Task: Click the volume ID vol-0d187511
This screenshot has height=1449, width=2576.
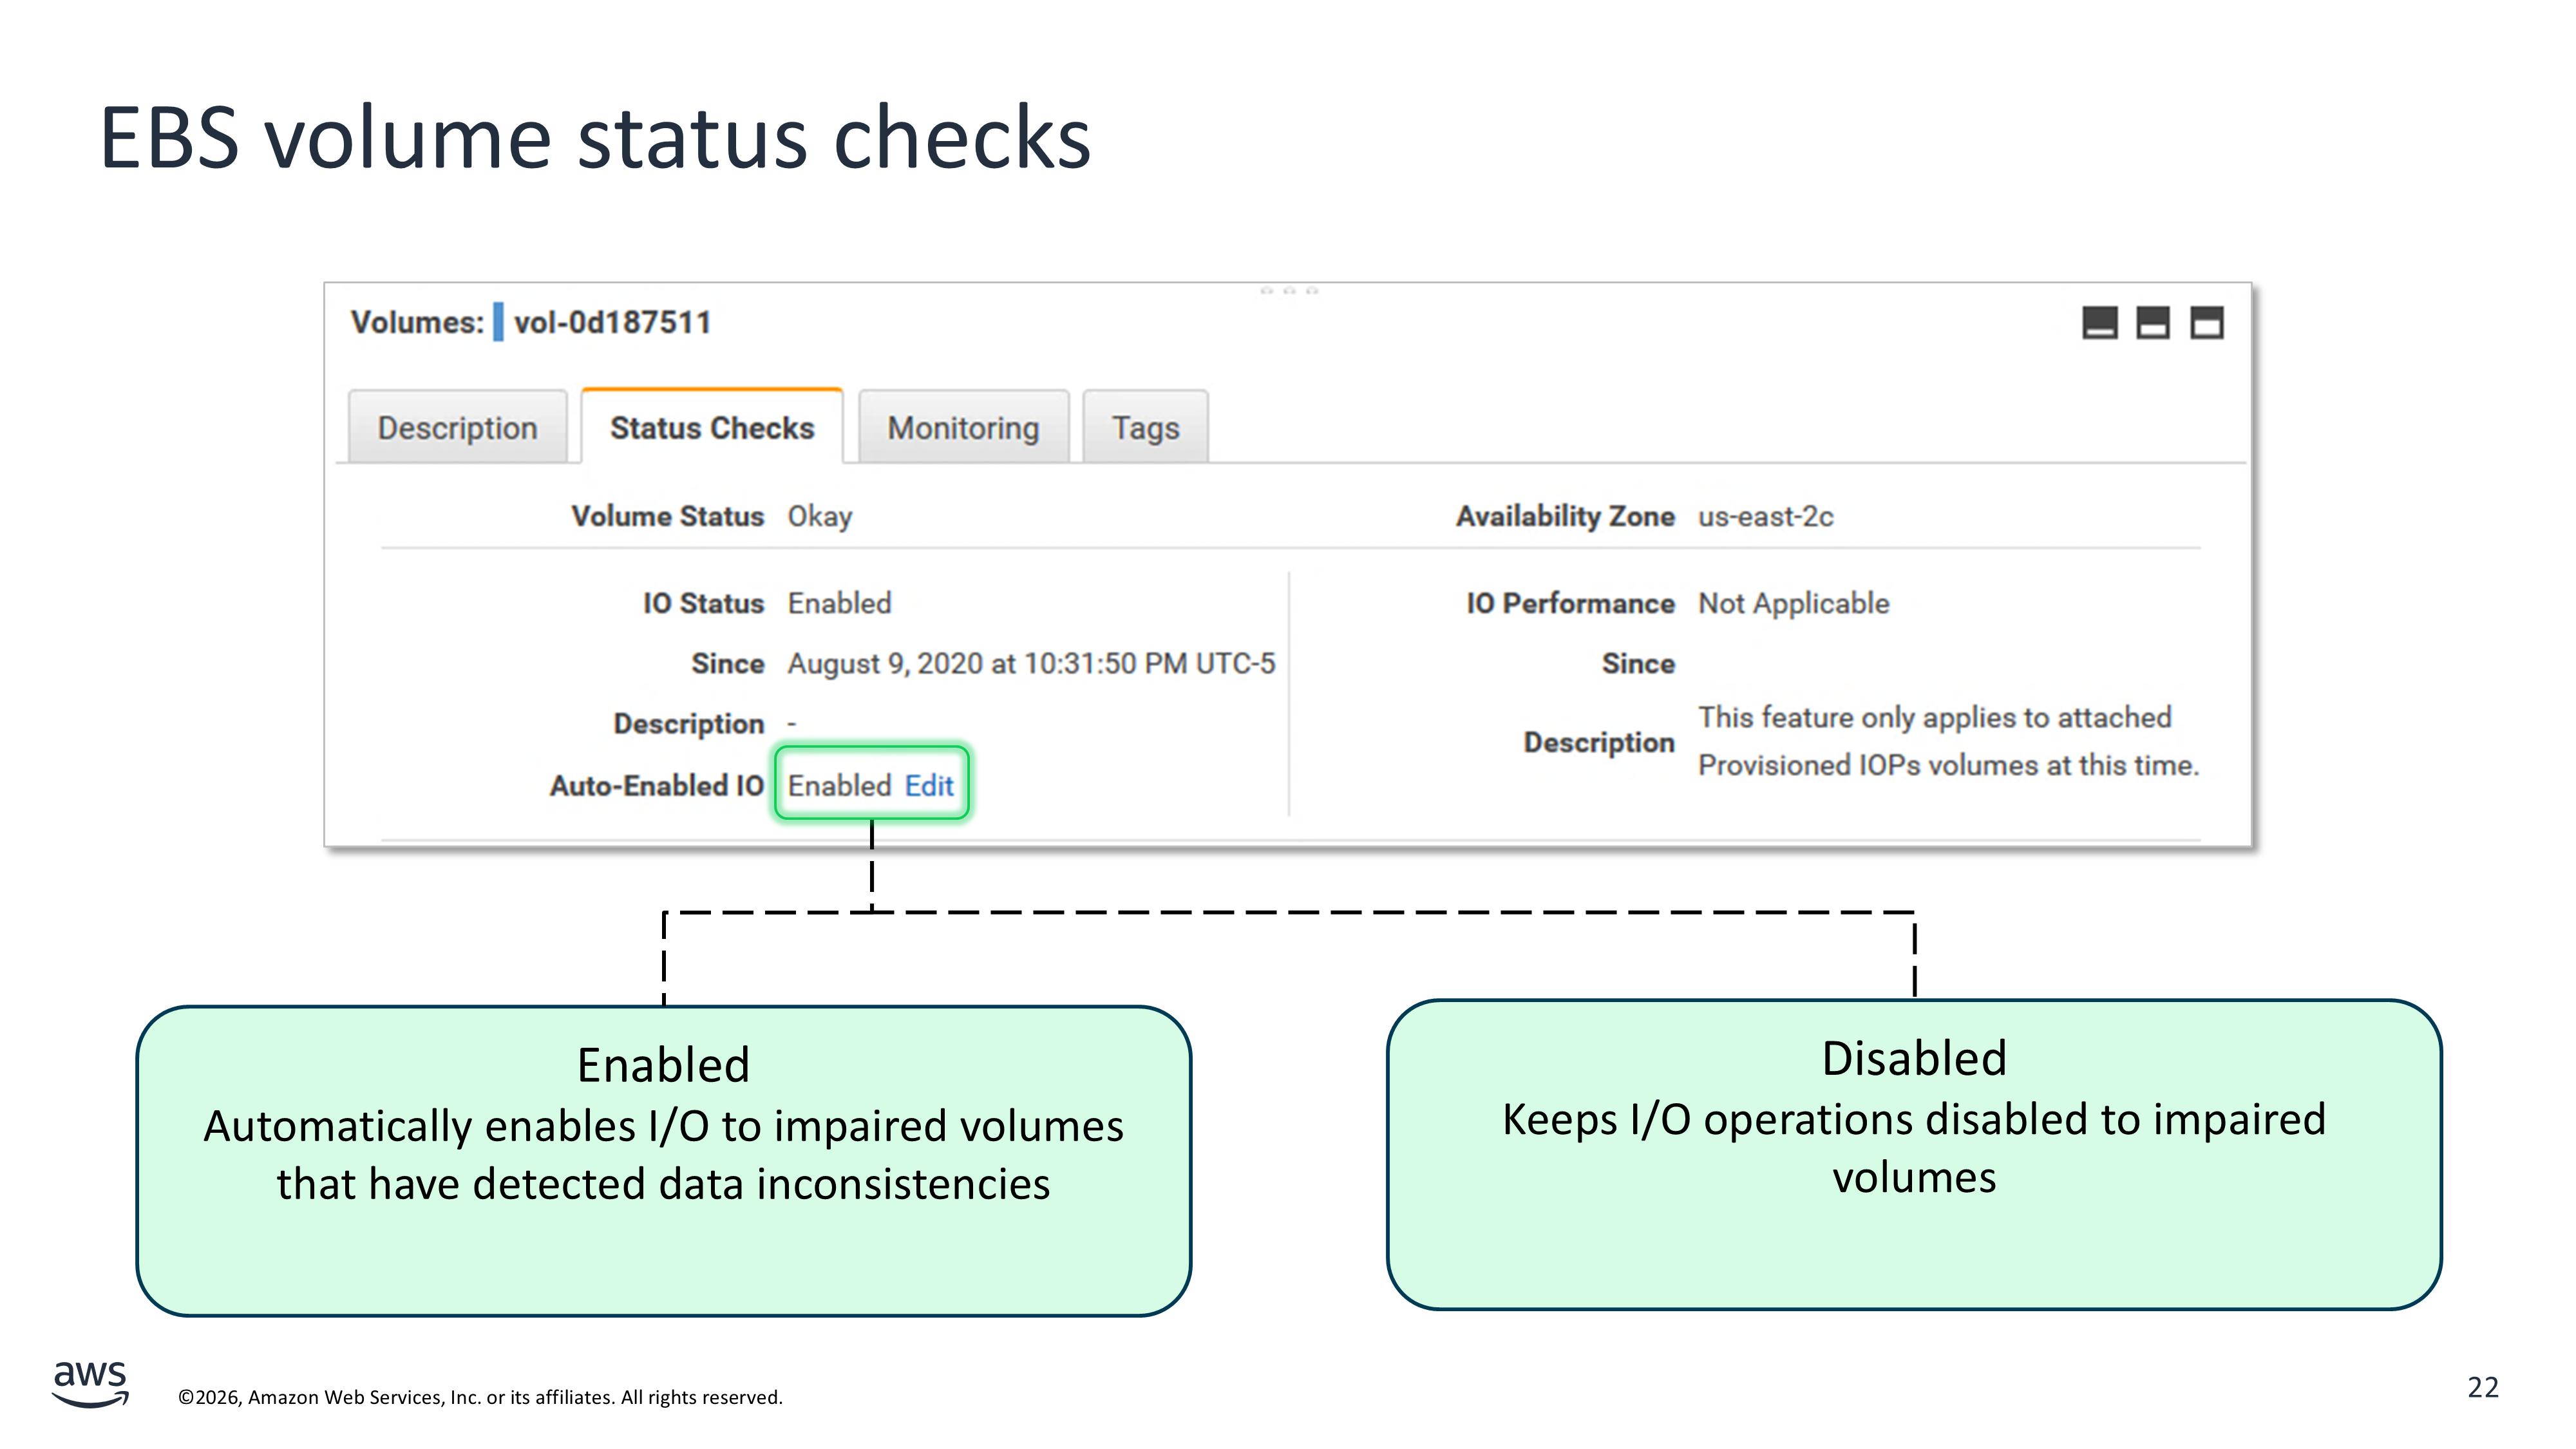Action: [612, 323]
